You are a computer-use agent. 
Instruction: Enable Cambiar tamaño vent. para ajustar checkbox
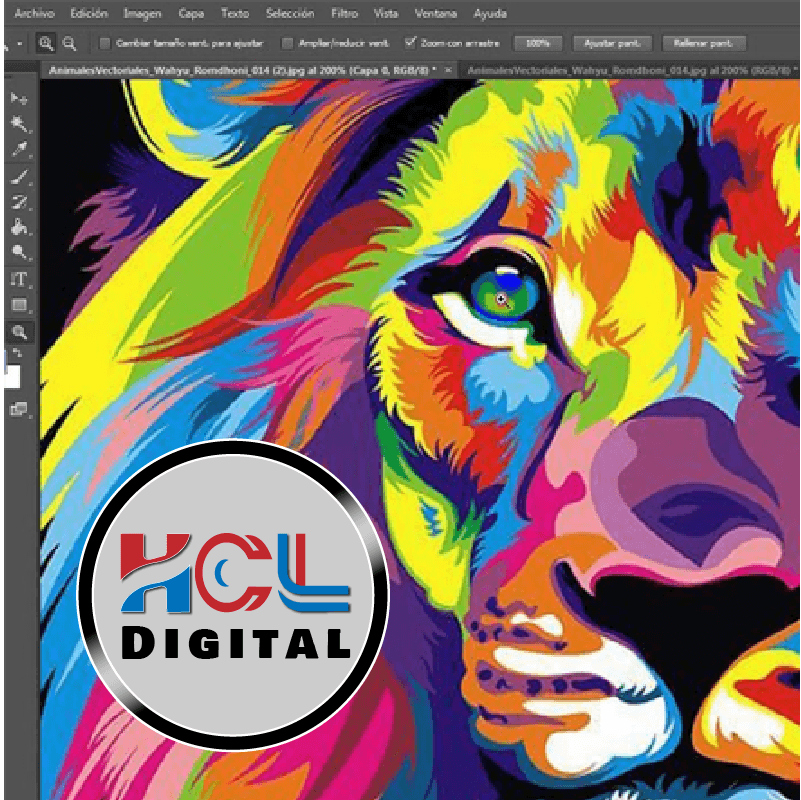click(105, 43)
